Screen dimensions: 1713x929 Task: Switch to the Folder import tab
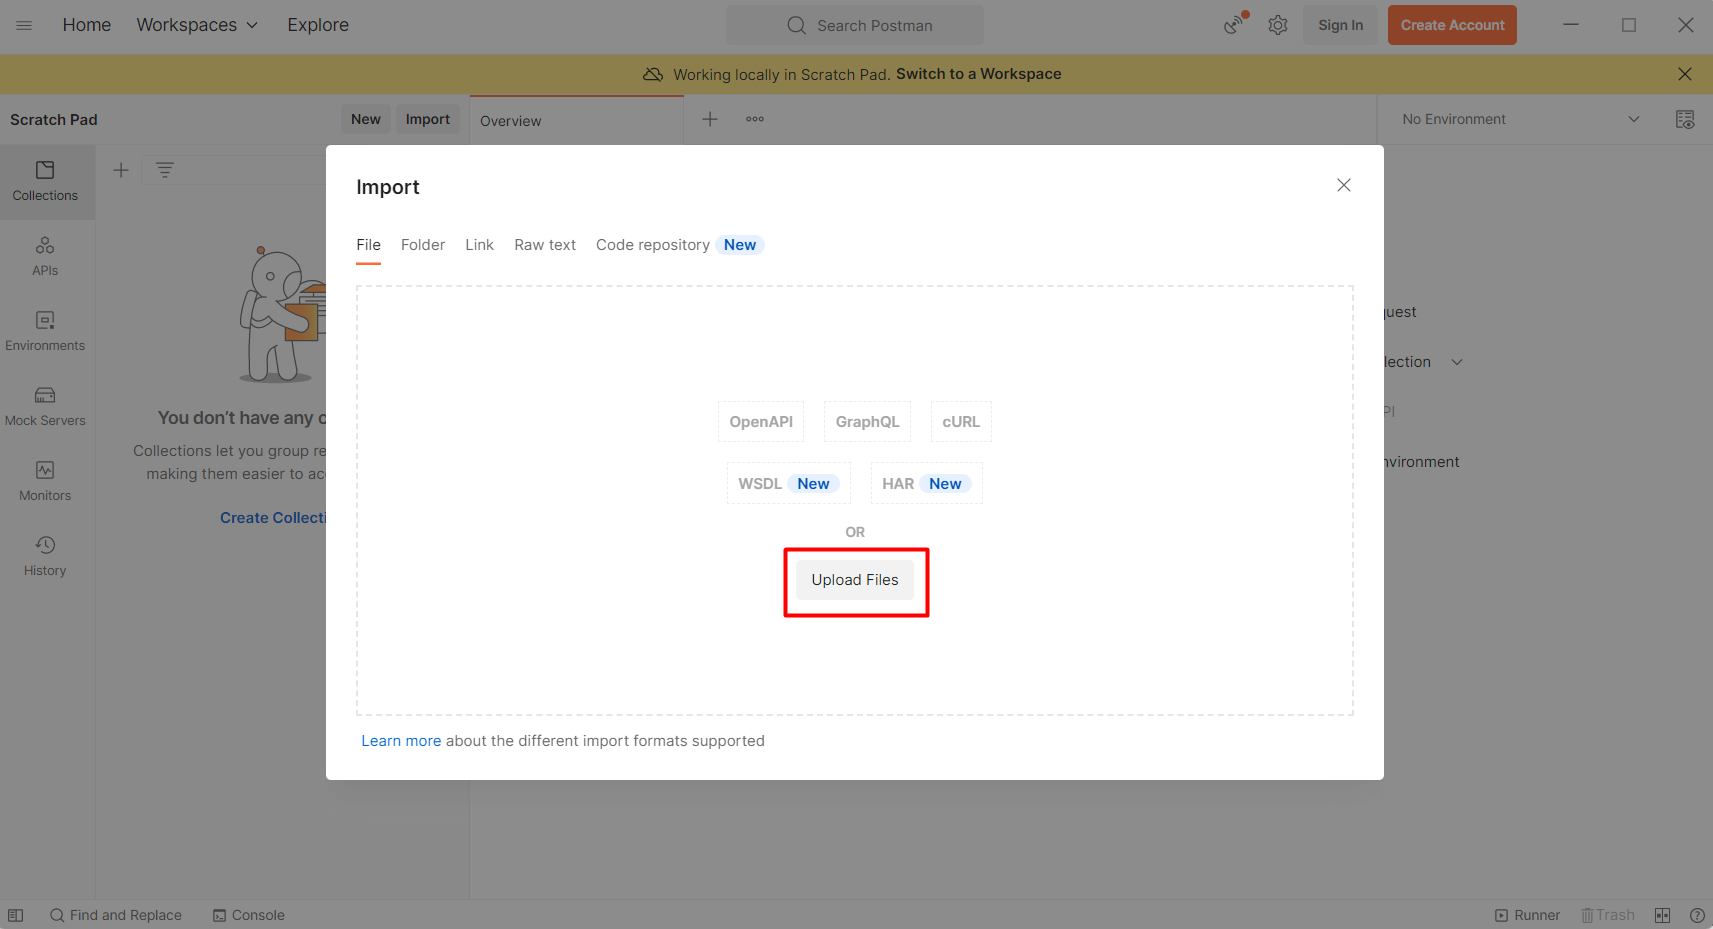pyautogui.click(x=422, y=245)
